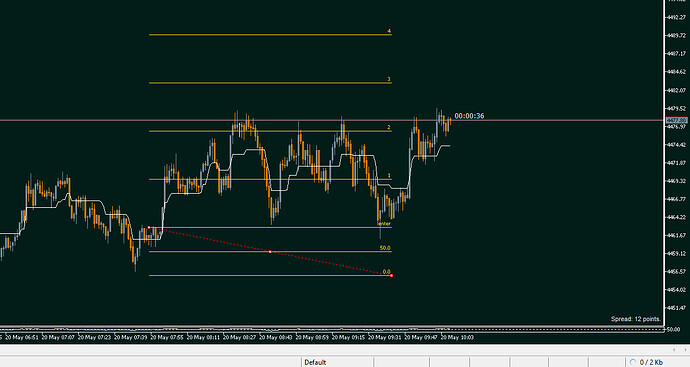The width and height of the screenshot is (690, 367).
Task: Click the 20 May 06:51 time label
Action: (22, 338)
